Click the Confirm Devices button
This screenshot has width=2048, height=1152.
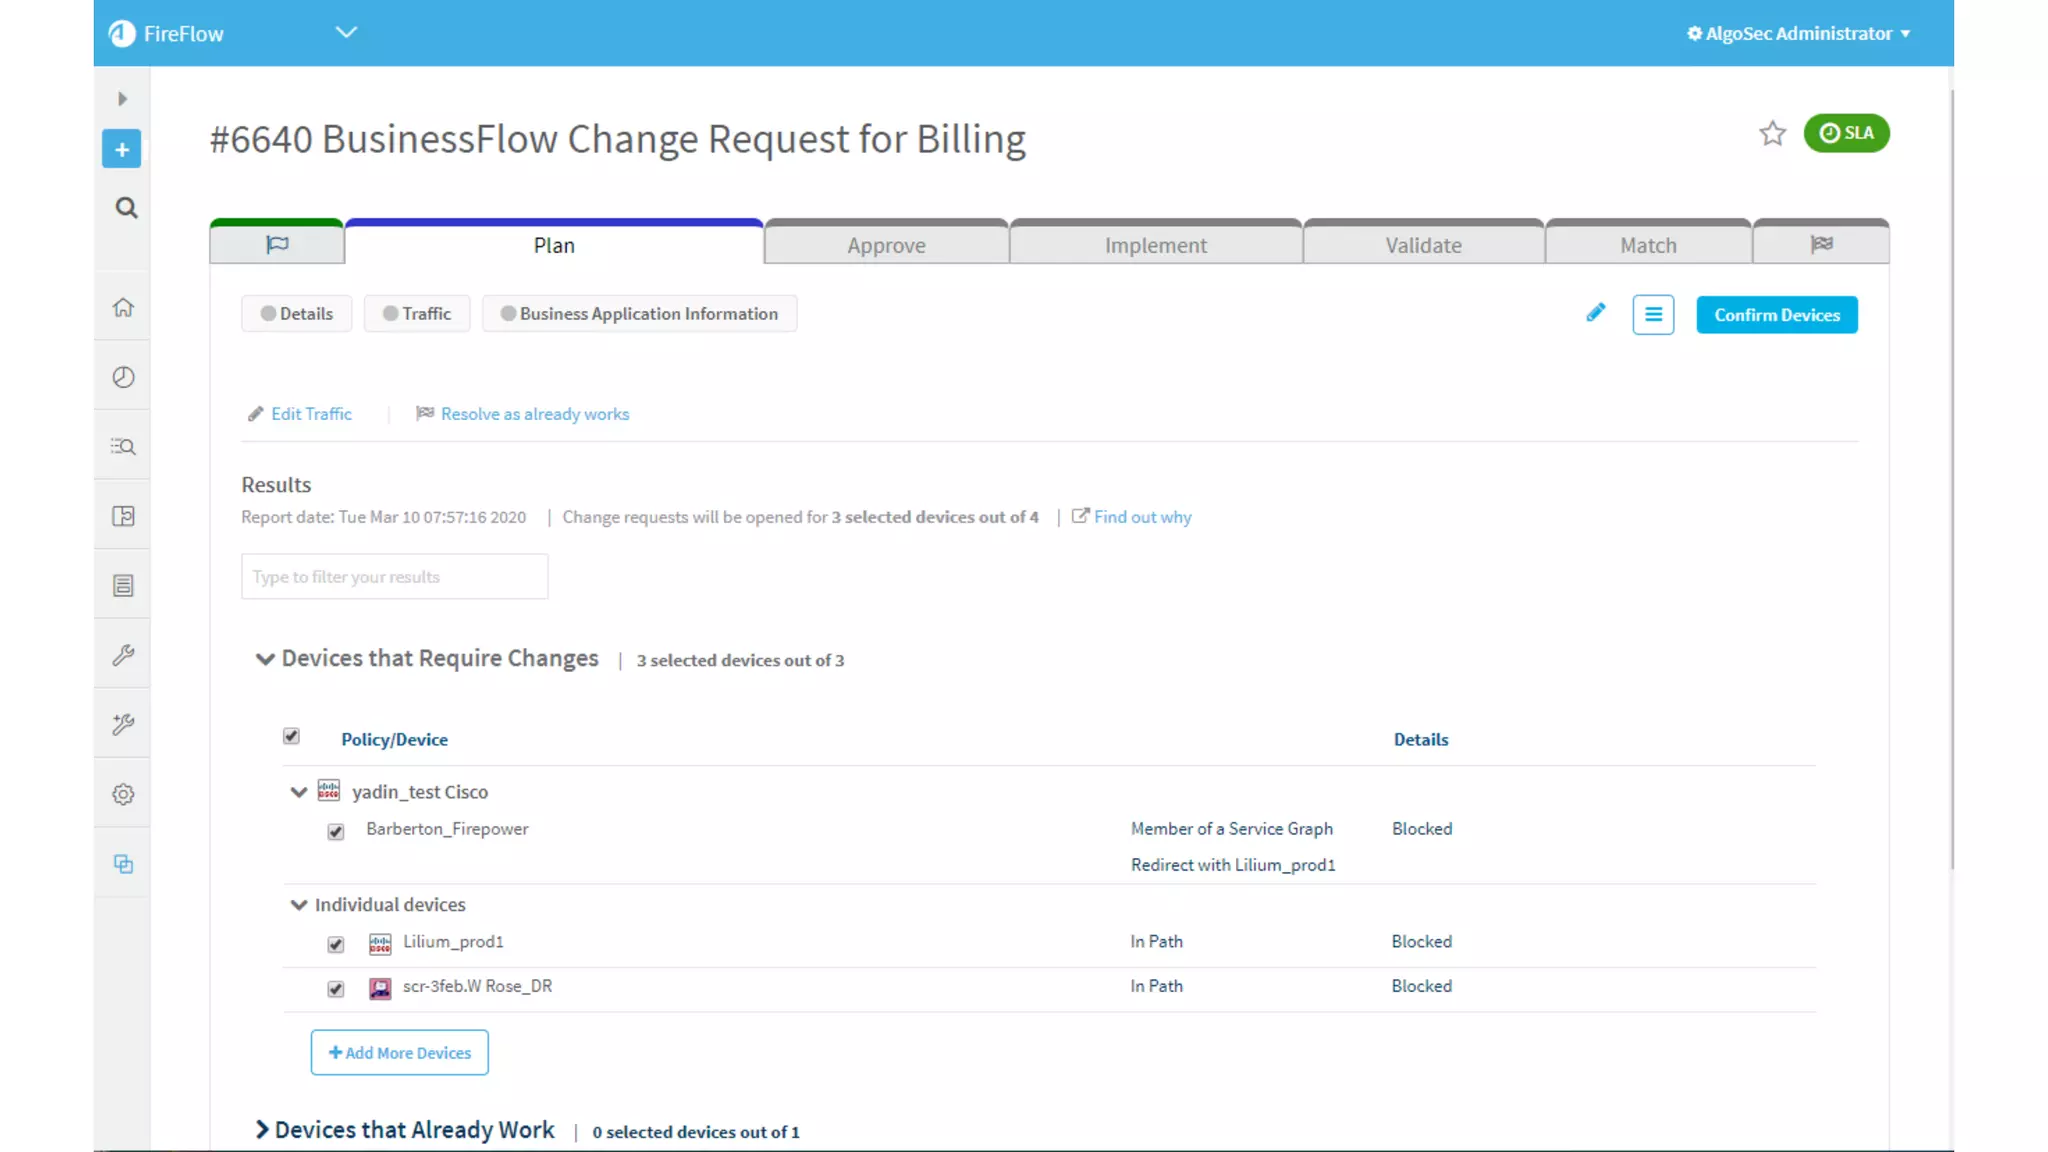1776,315
